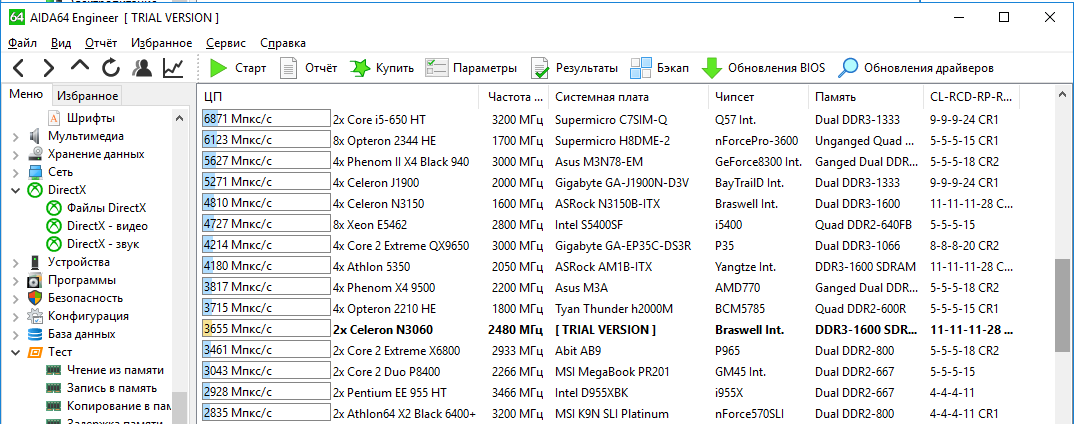The height and width of the screenshot is (424, 1074).
Task: Go up one level with up arrow
Action: [x=80, y=68]
